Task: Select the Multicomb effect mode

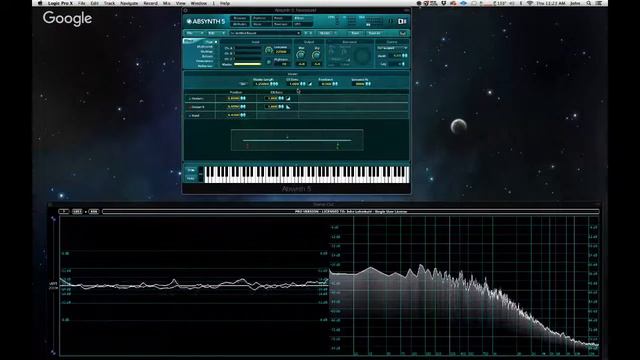Action: pos(205,47)
